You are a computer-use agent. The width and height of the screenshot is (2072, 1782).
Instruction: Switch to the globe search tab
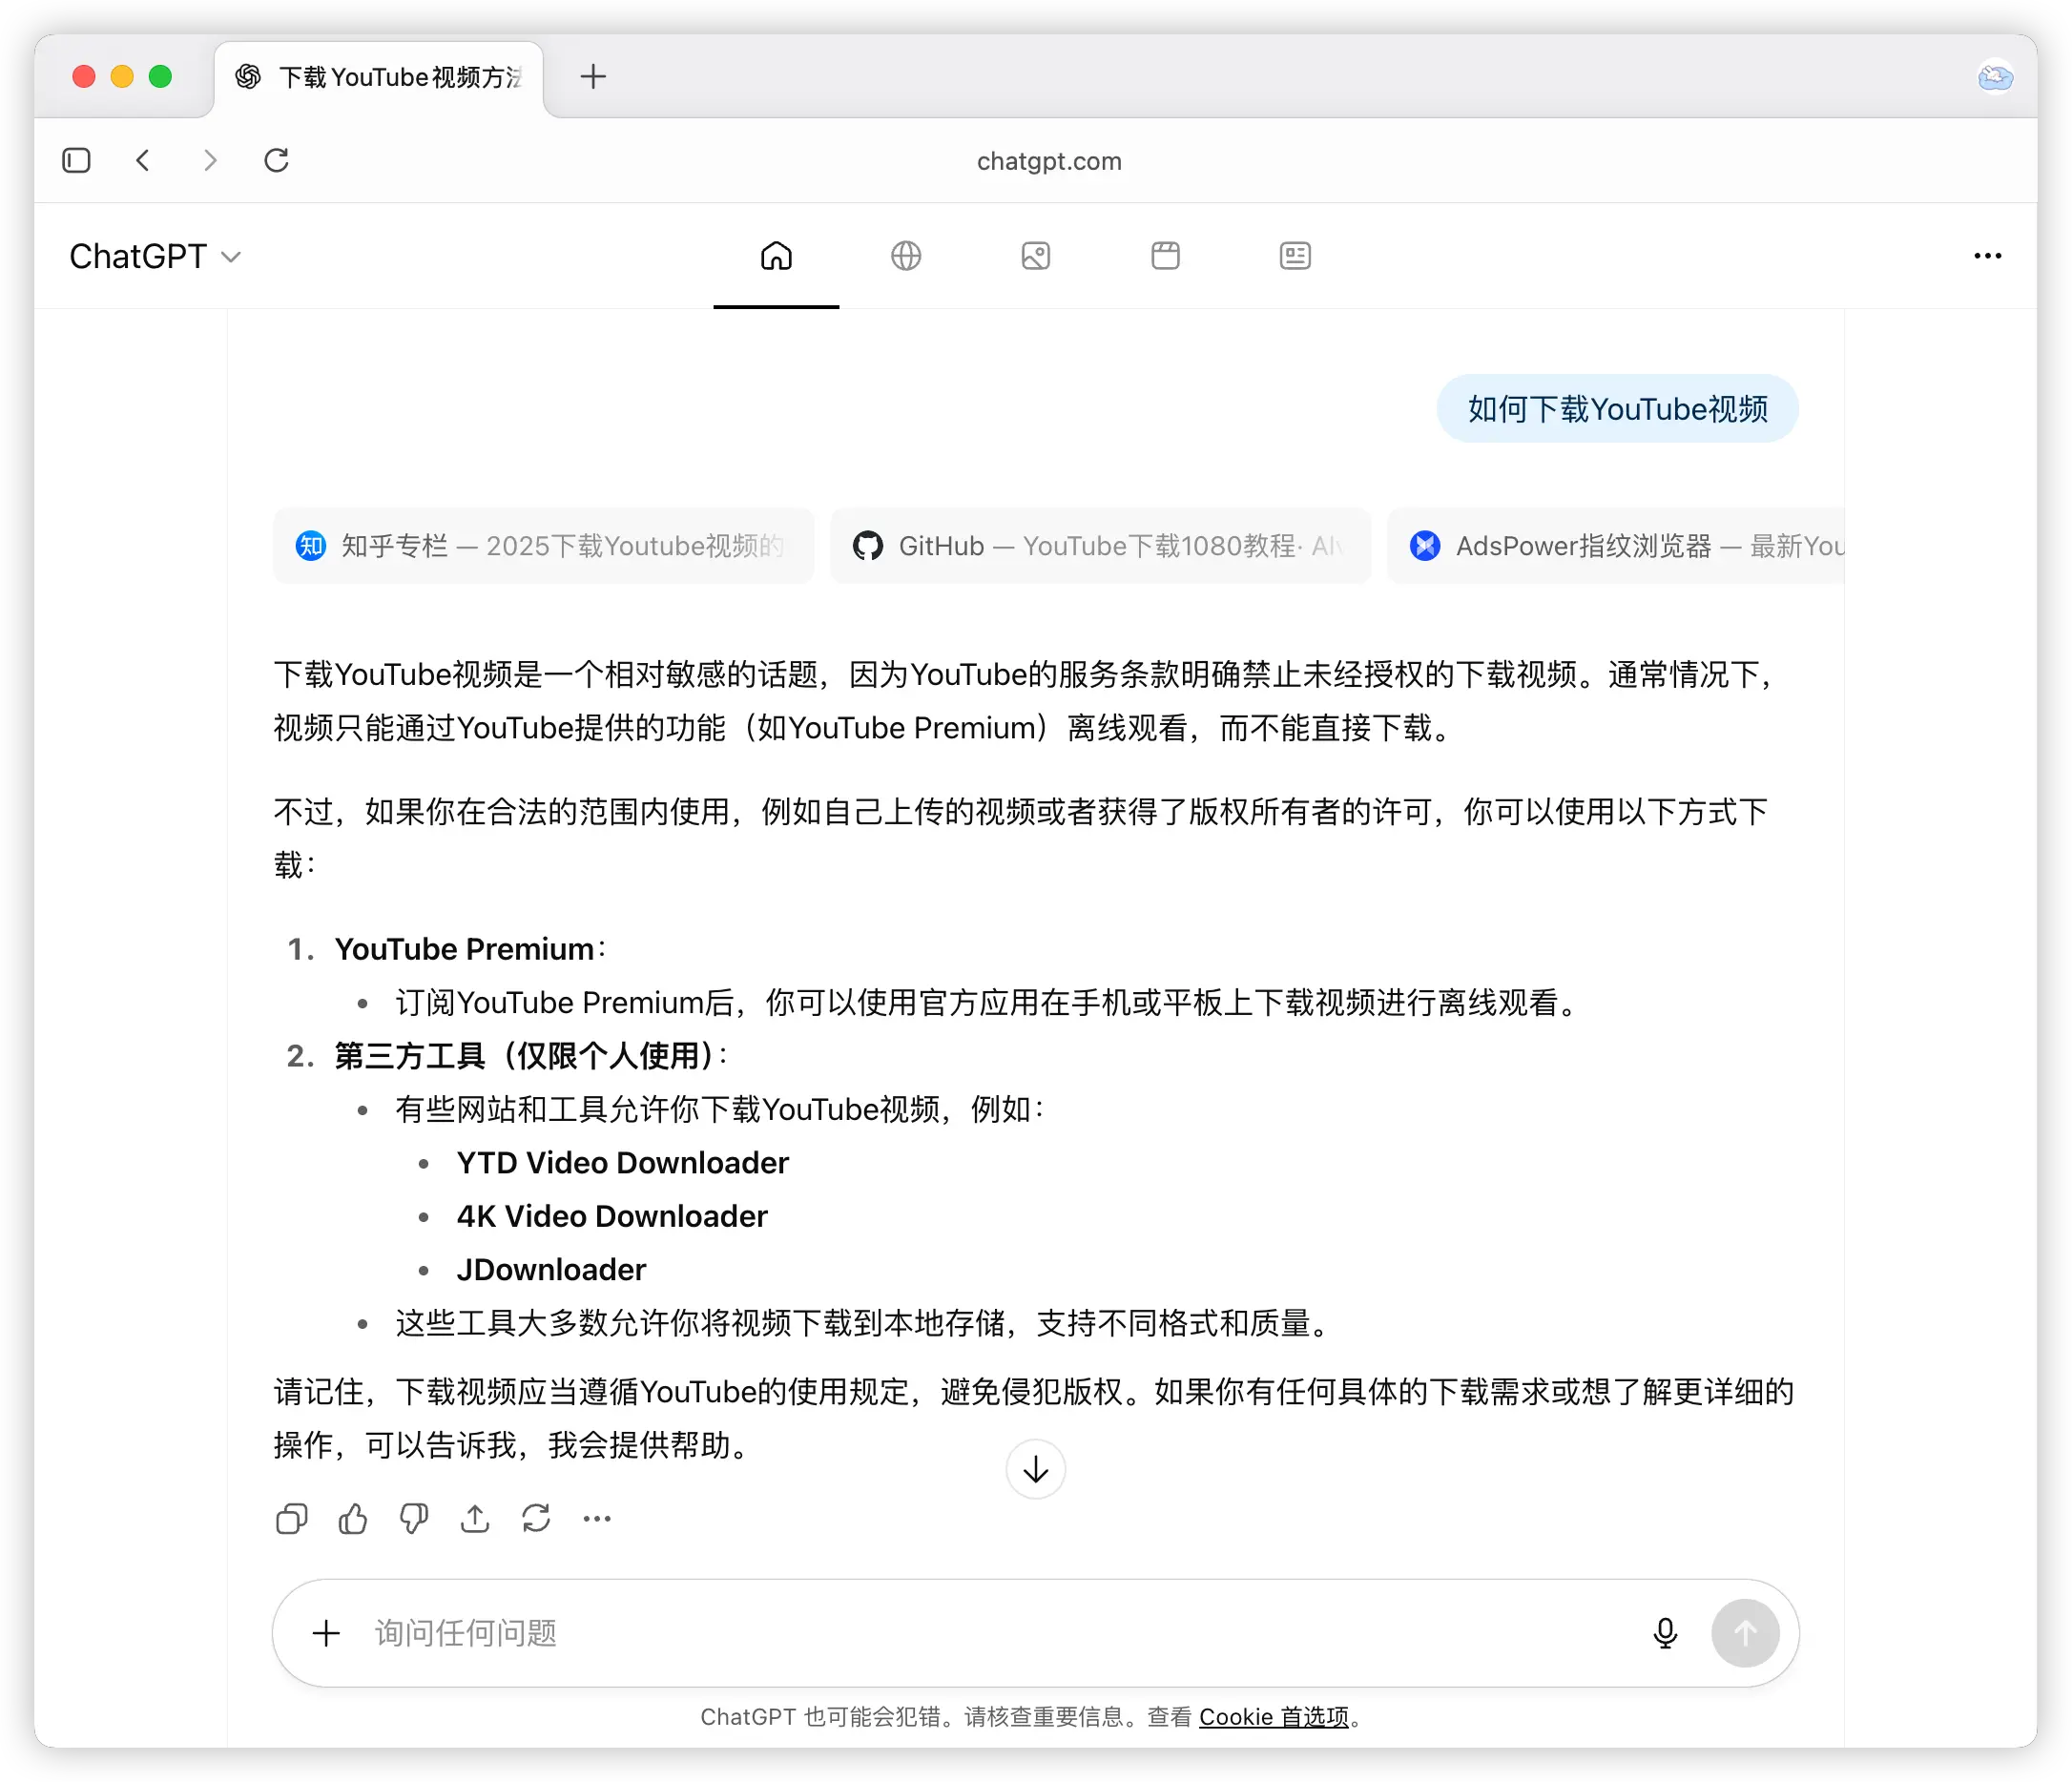906,256
